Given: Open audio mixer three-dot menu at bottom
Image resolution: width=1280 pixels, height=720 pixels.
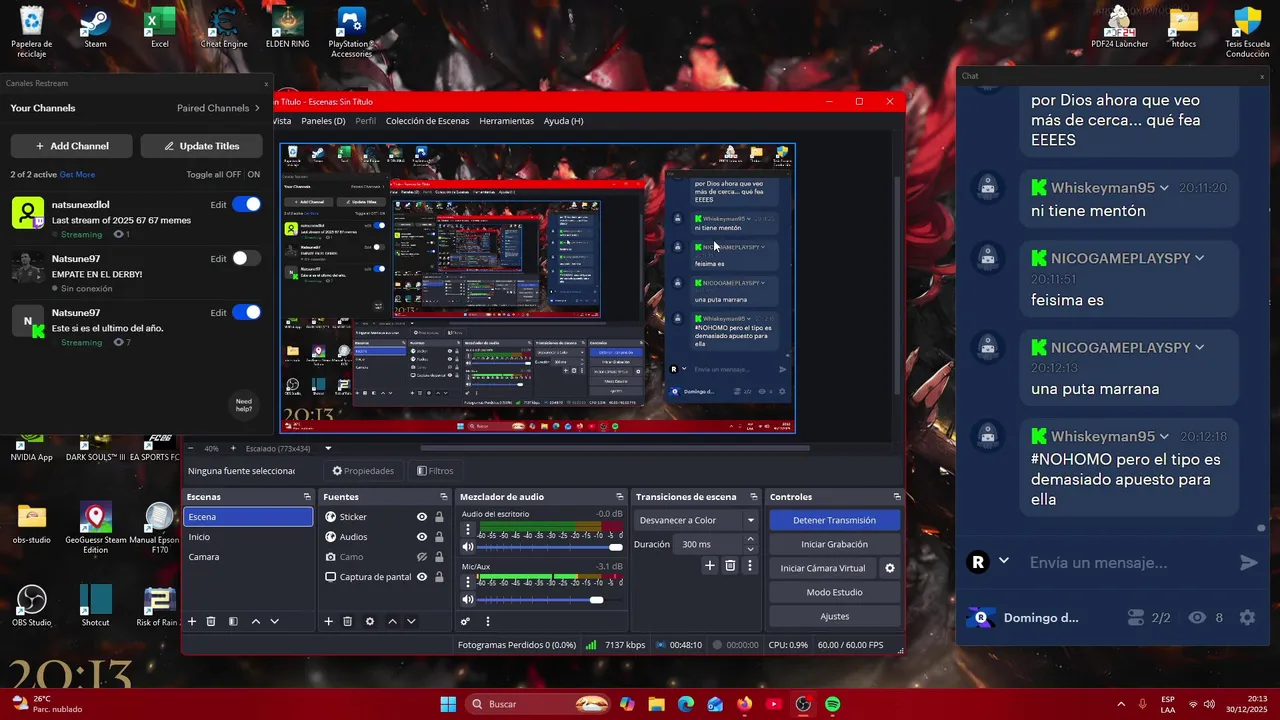Looking at the screenshot, I should [x=488, y=621].
